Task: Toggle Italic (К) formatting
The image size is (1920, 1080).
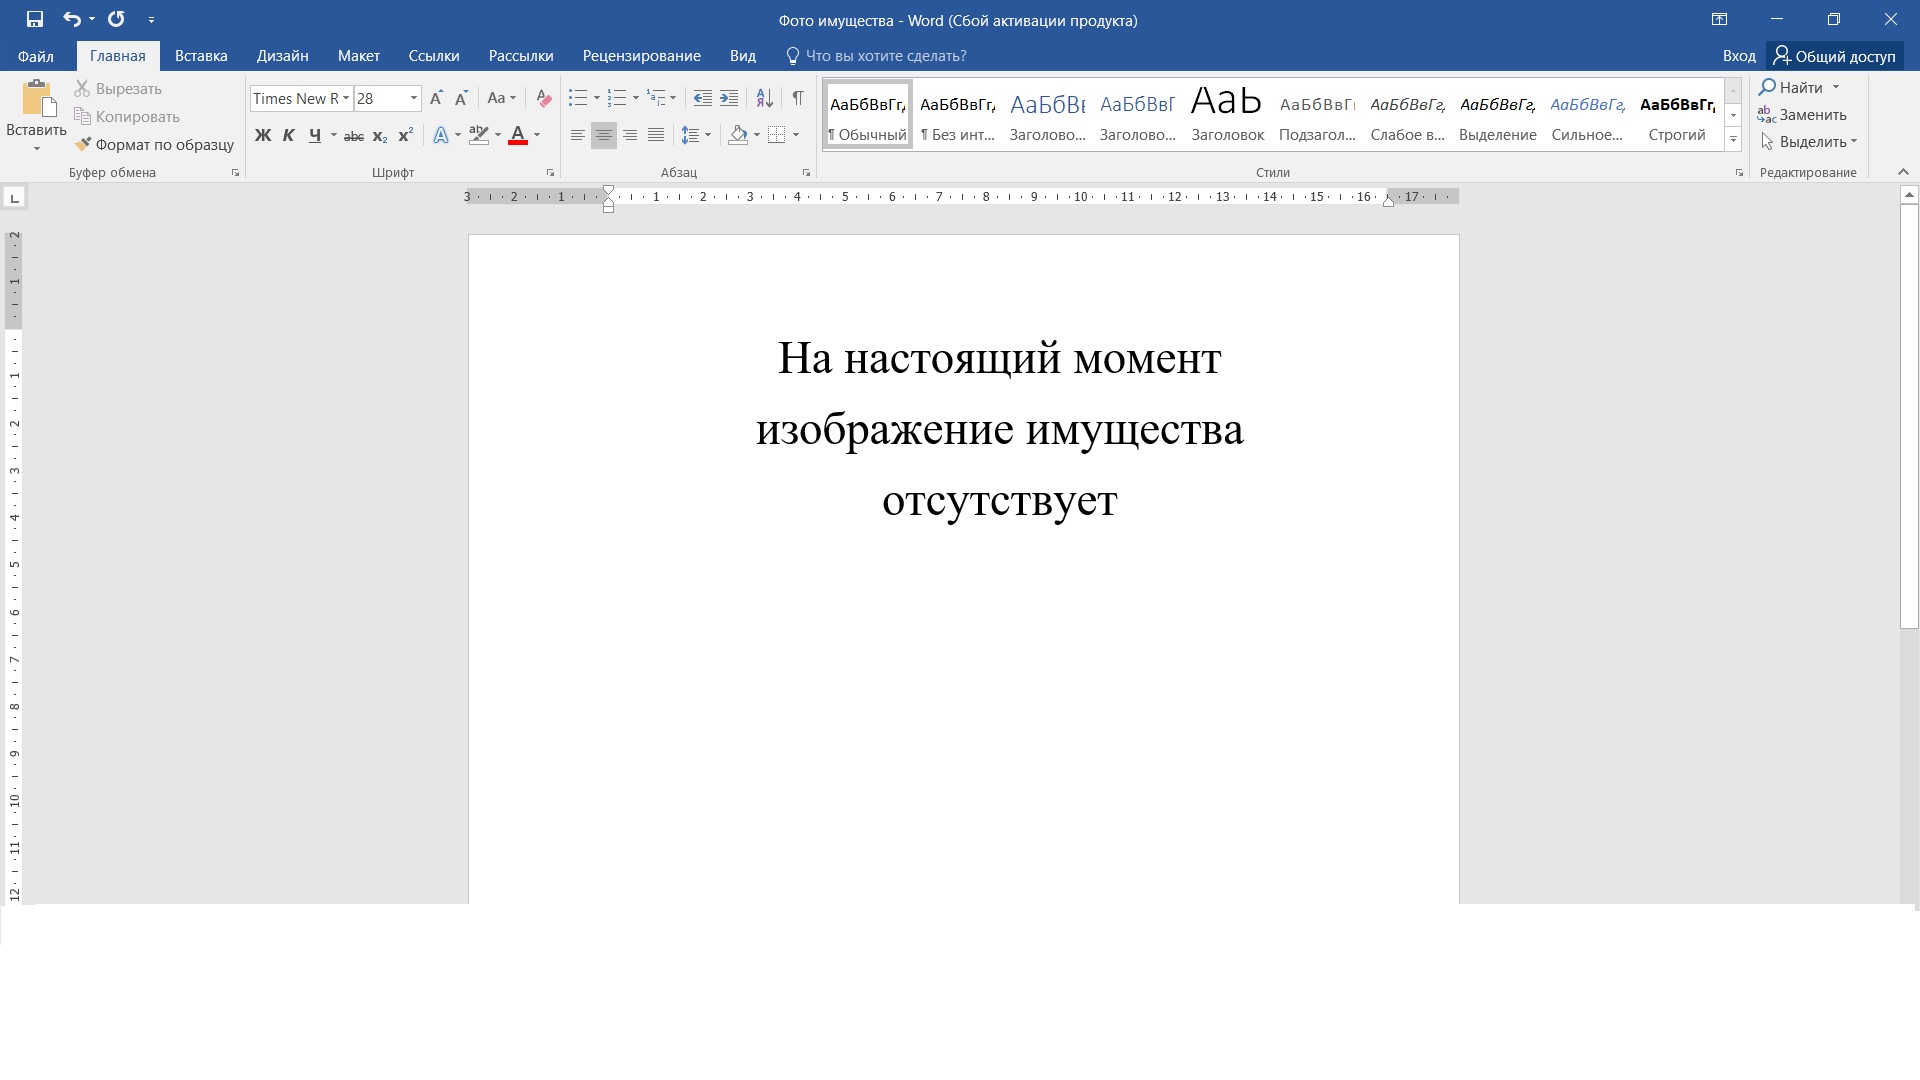Action: point(288,135)
